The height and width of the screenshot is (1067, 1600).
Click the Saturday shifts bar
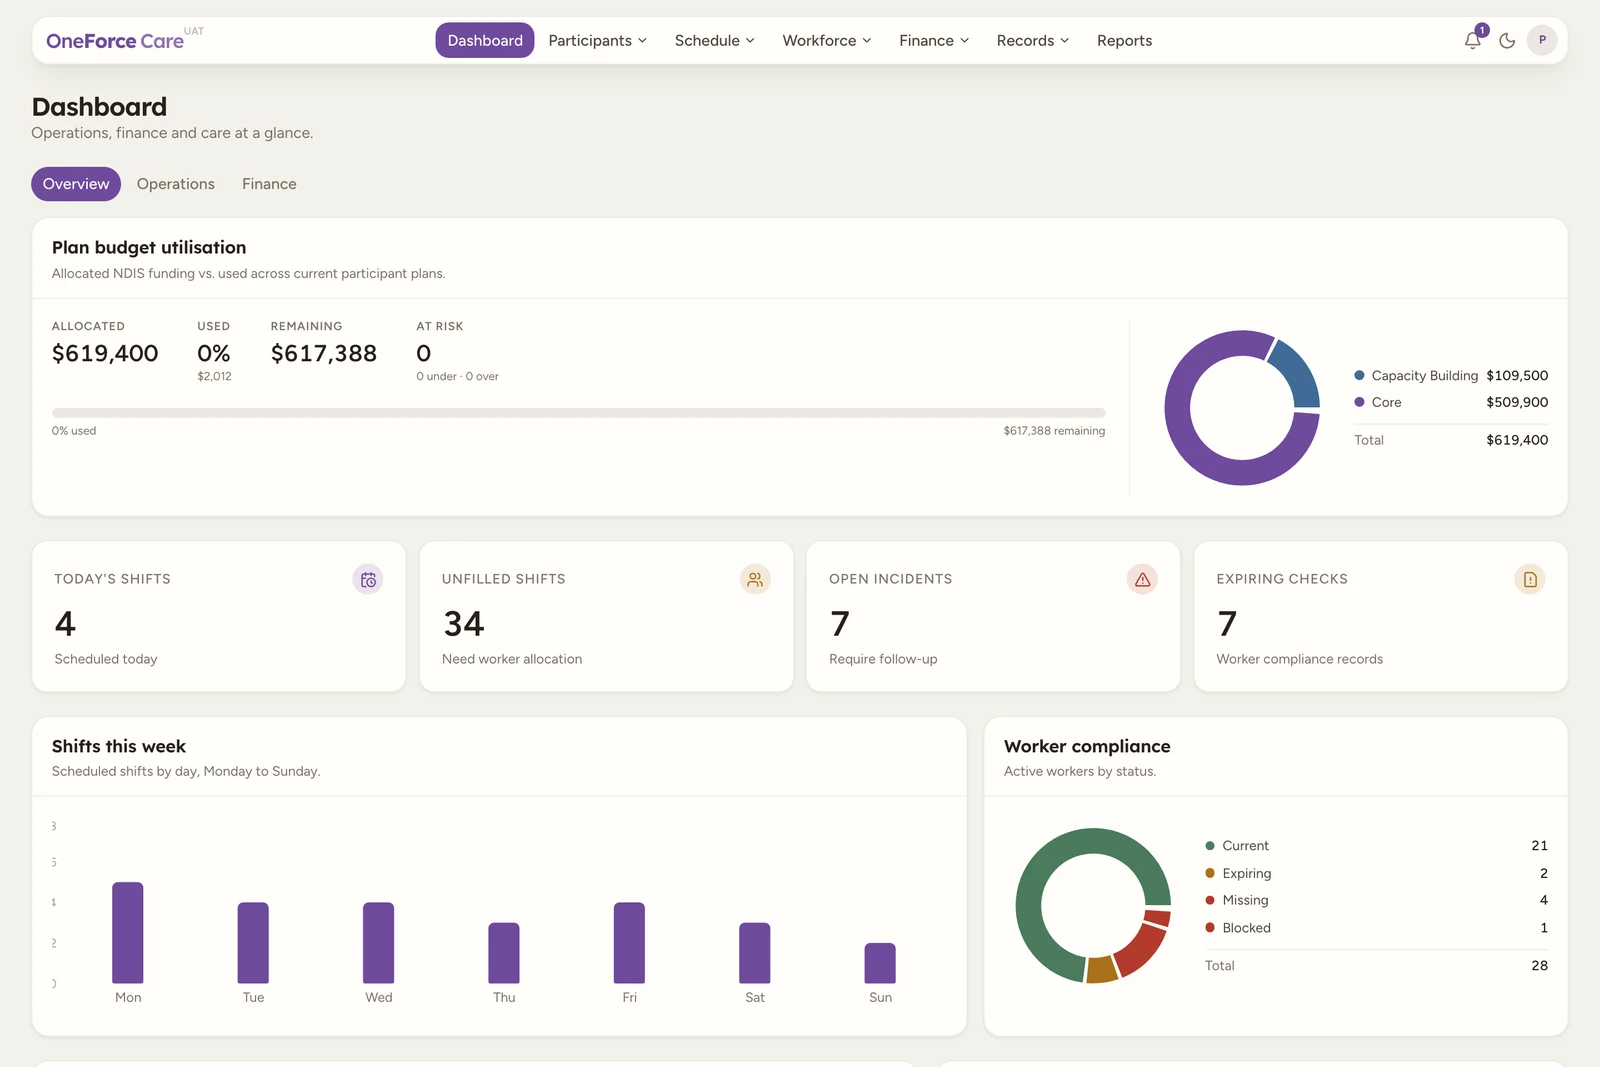[755, 953]
